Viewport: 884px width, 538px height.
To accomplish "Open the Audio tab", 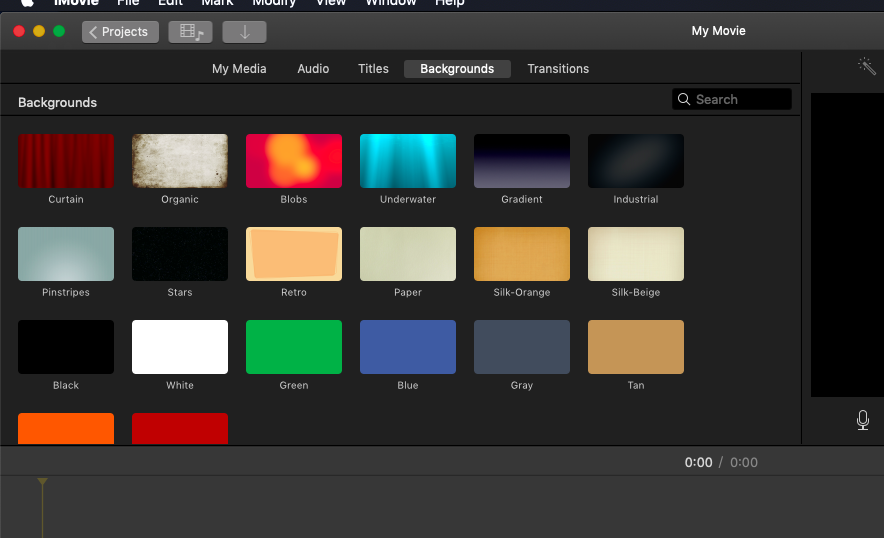I will (x=313, y=69).
